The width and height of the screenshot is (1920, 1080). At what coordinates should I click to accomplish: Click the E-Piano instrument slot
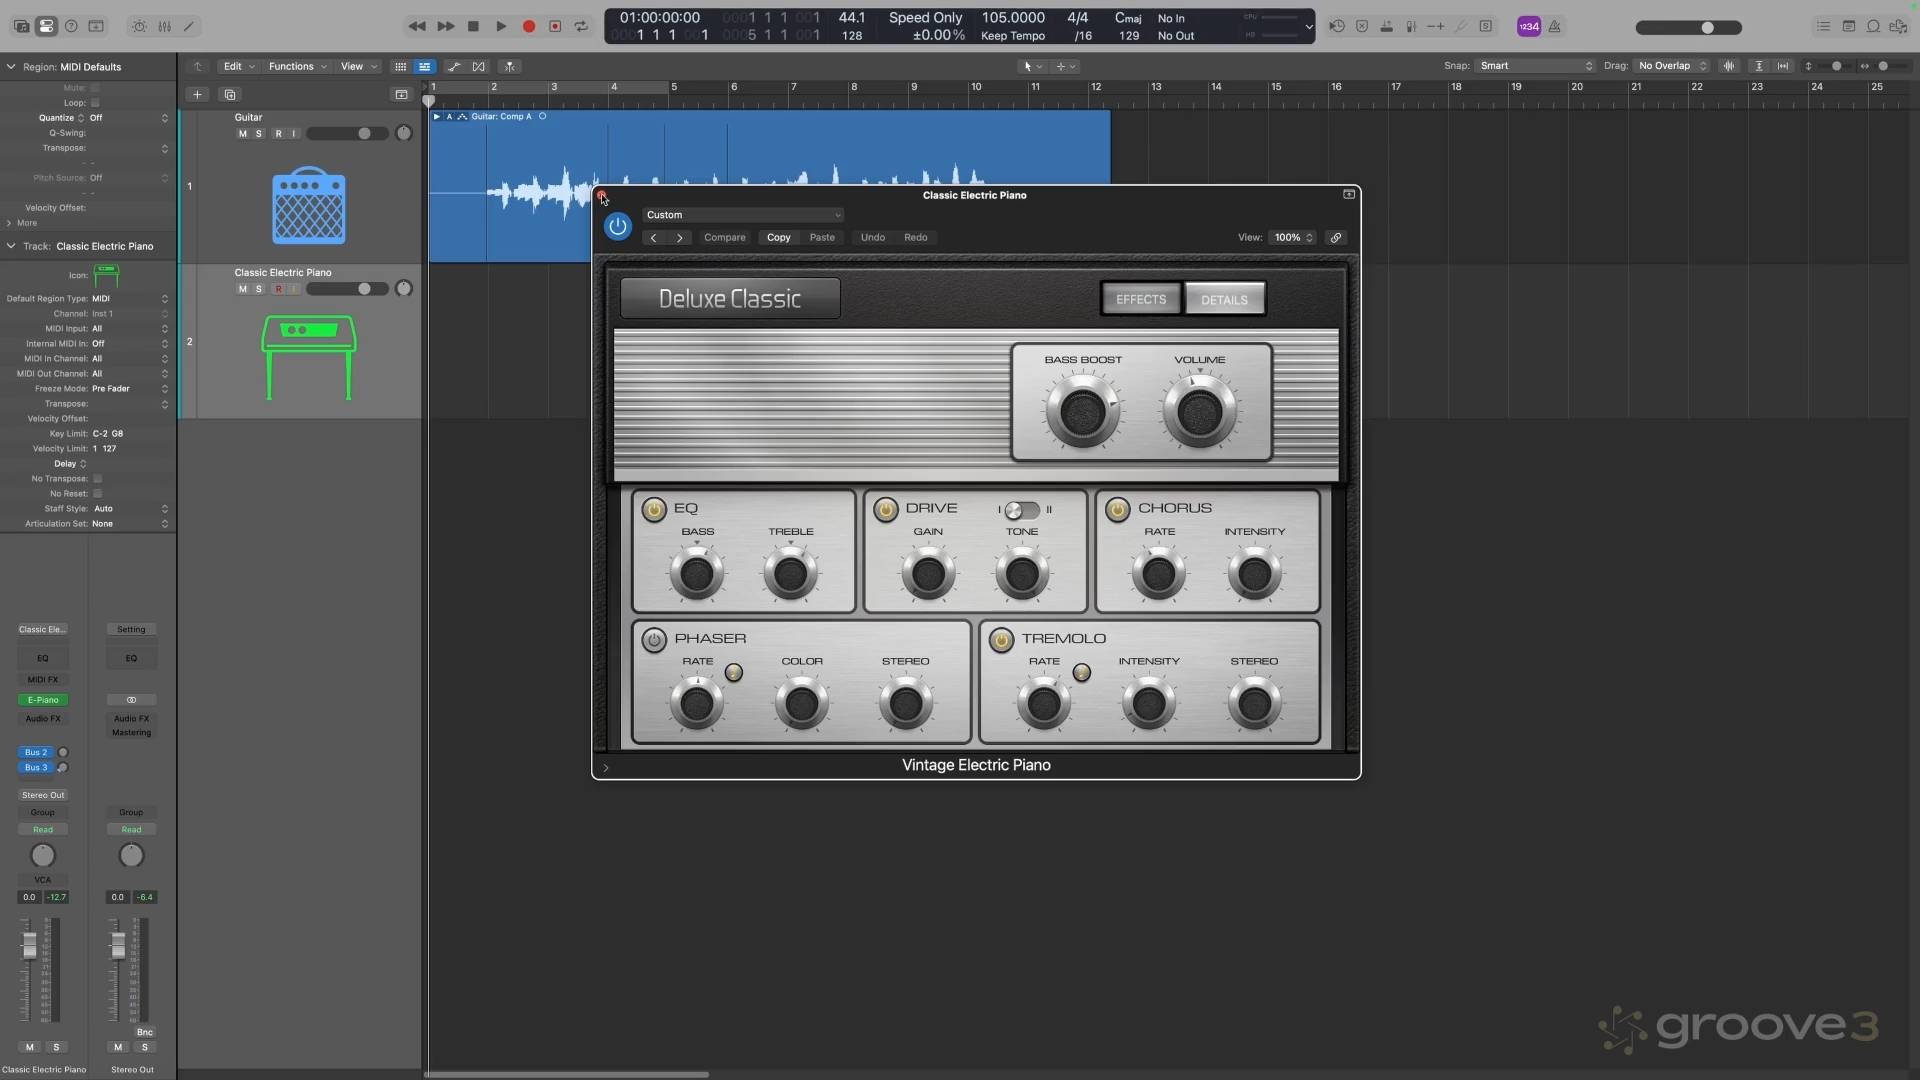(x=43, y=700)
